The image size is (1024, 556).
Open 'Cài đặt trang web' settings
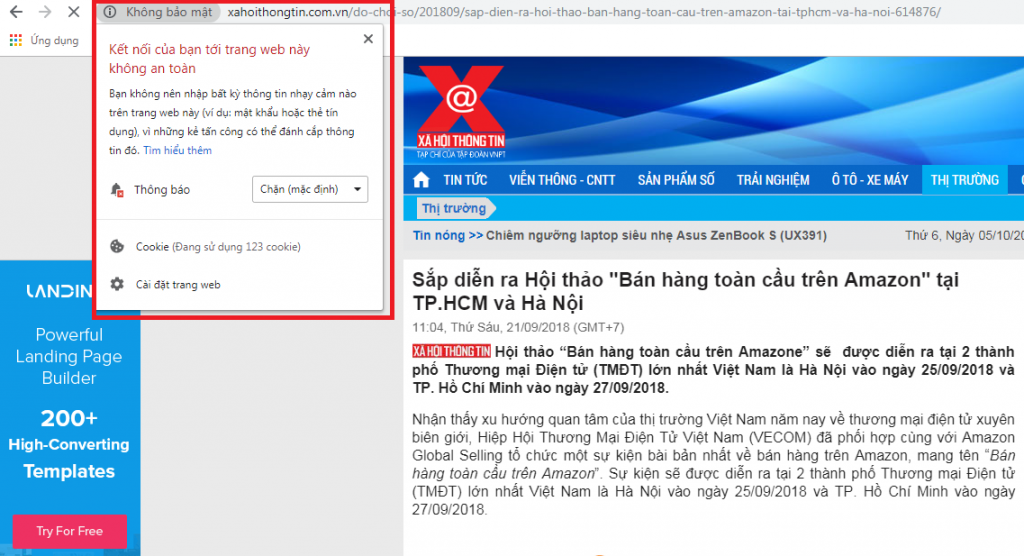tap(178, 285)
